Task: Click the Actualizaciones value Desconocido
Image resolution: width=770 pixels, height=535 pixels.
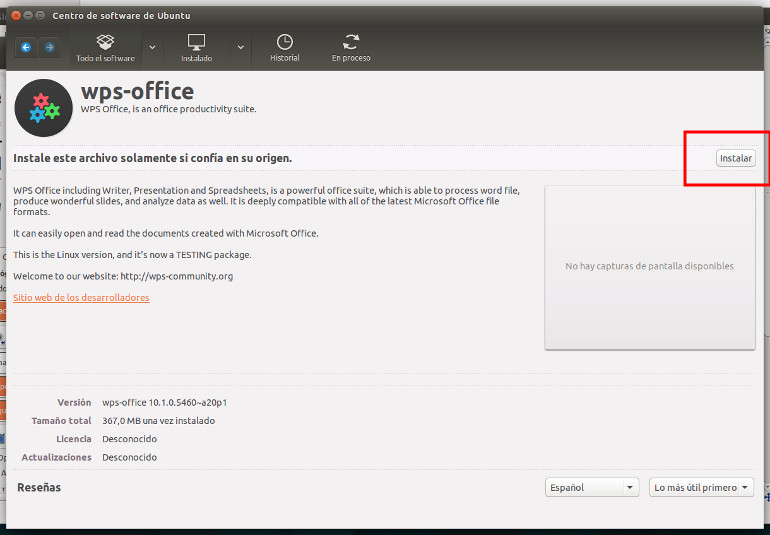Action: [x=129, y=457]
